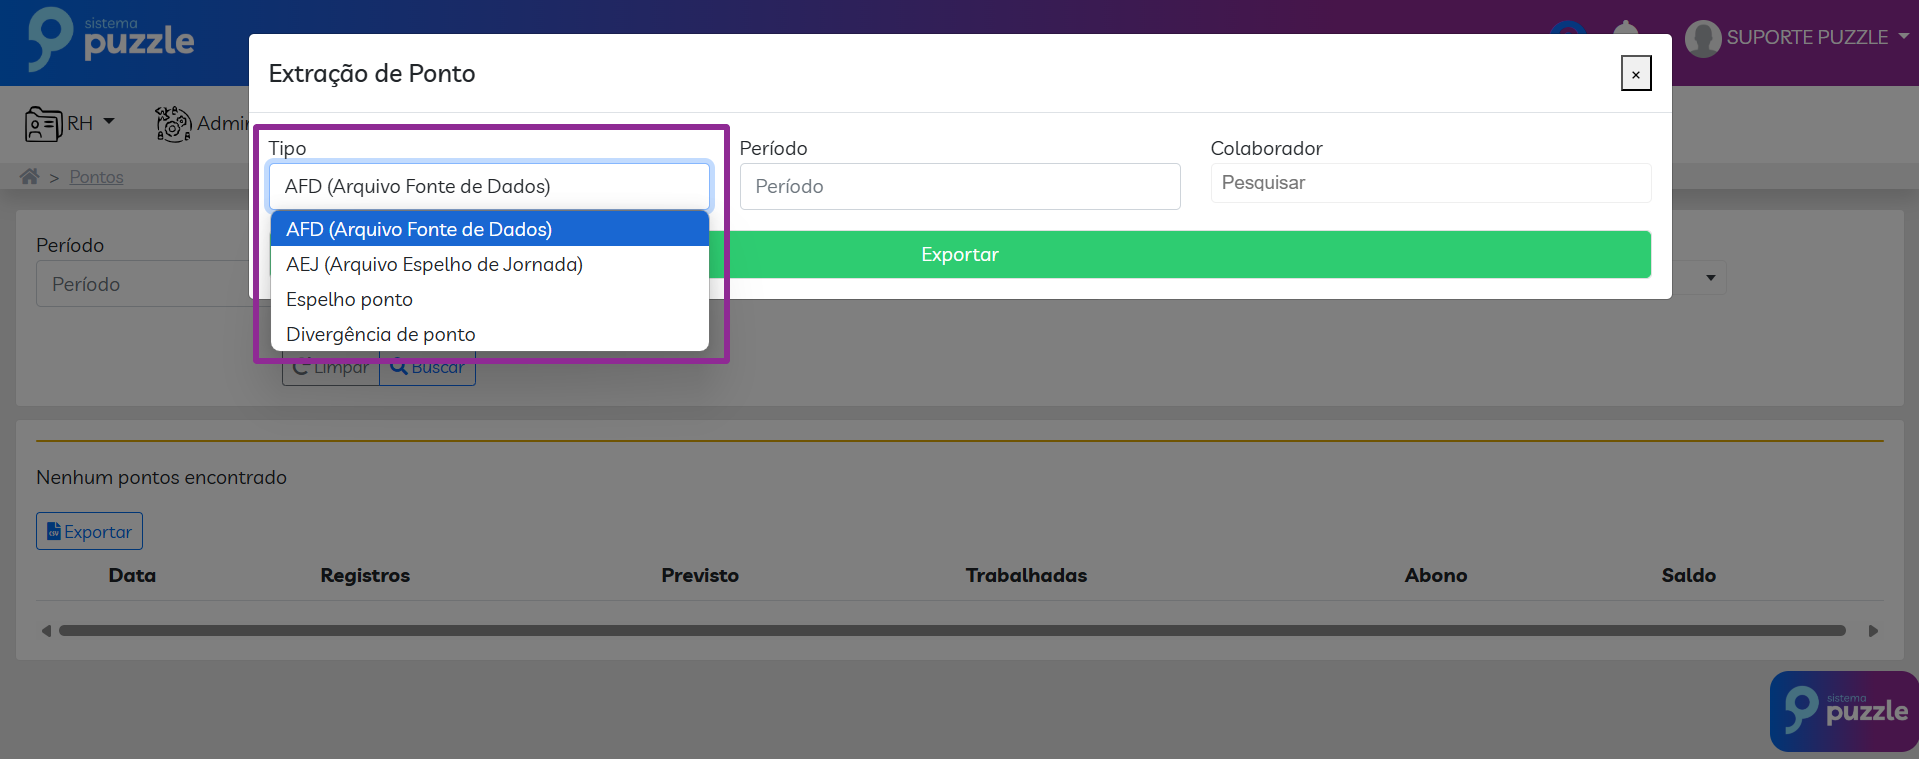Click the notification bell icon
Image resolution: width=1919 pixels, height=759 pixels.
[x=1626, y=28]
